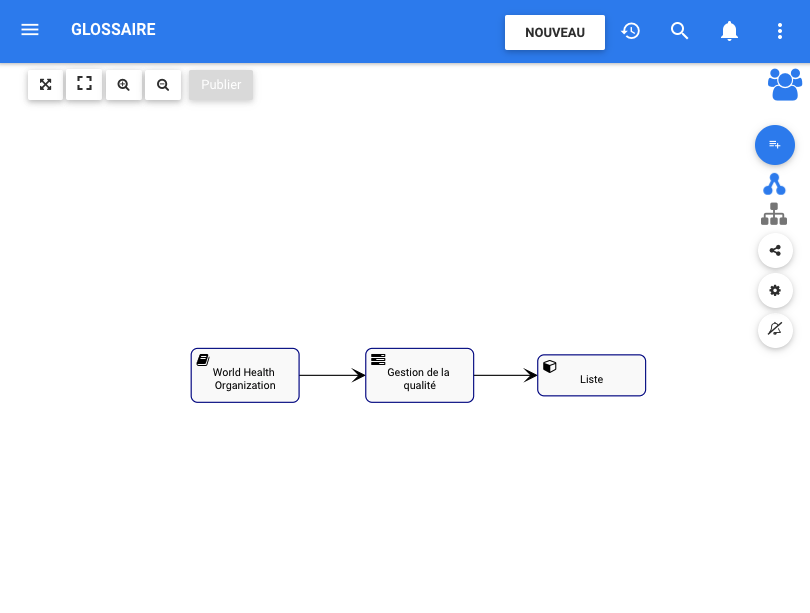Click the blue add-to-list round button
Image resolution: width=810 pixels, height=613 pixels.
(775, 145)
